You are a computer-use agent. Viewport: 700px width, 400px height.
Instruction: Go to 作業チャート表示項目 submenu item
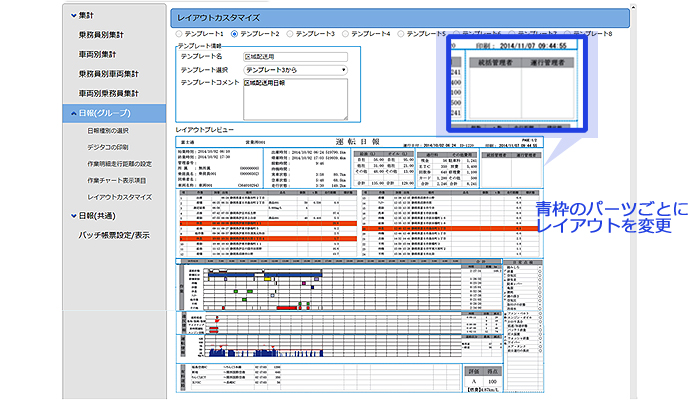click(117, 180)
